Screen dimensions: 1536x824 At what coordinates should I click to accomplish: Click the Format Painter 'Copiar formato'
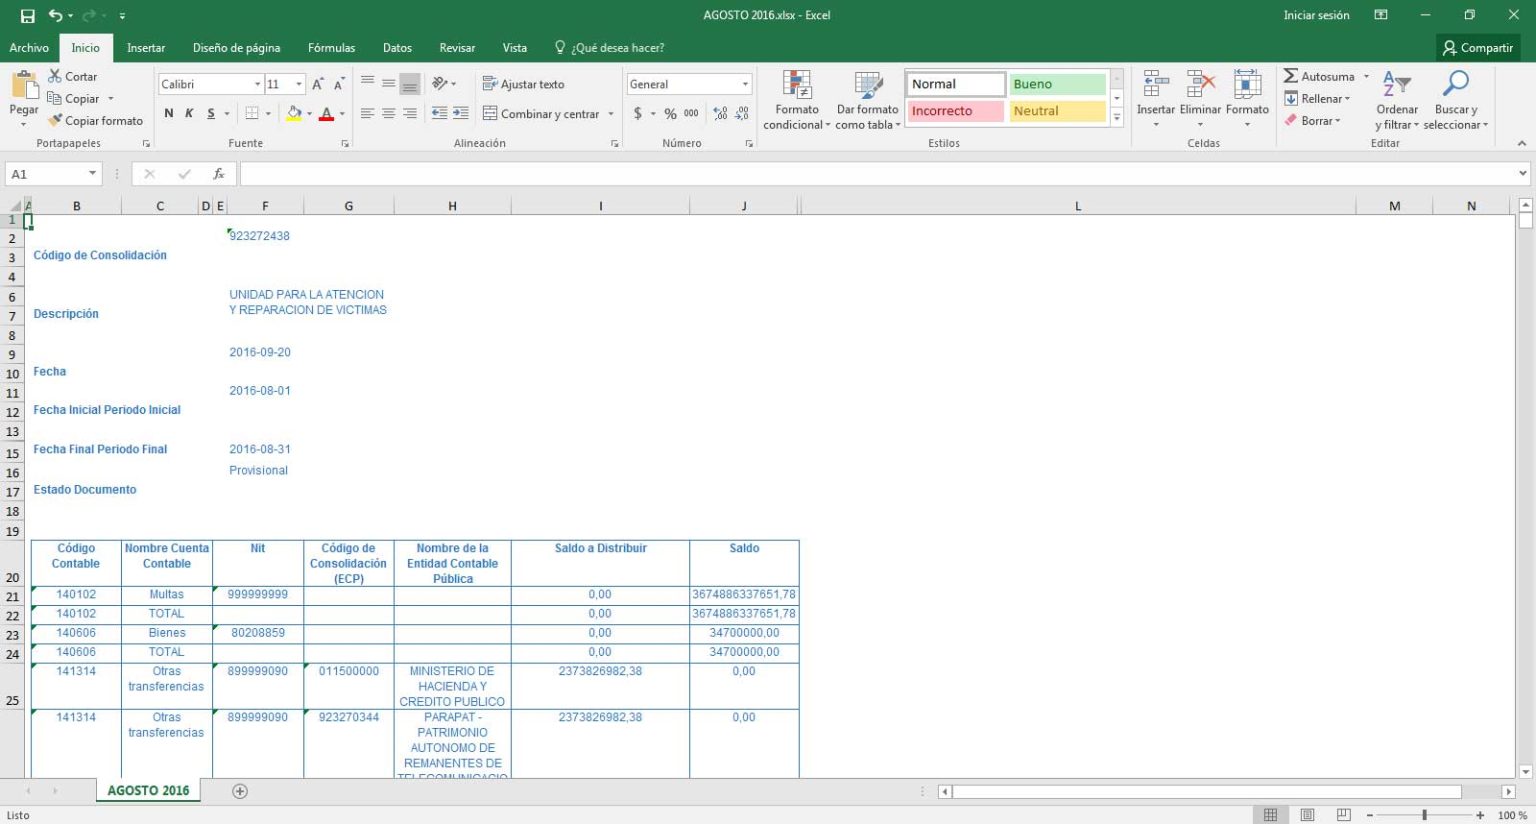point(95,121)
